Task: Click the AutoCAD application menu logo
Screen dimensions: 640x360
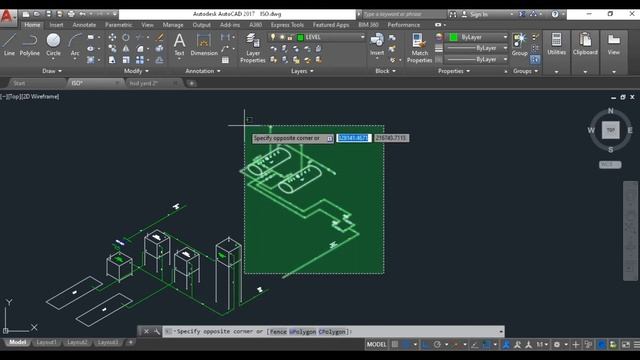Action: click(7, 16)
